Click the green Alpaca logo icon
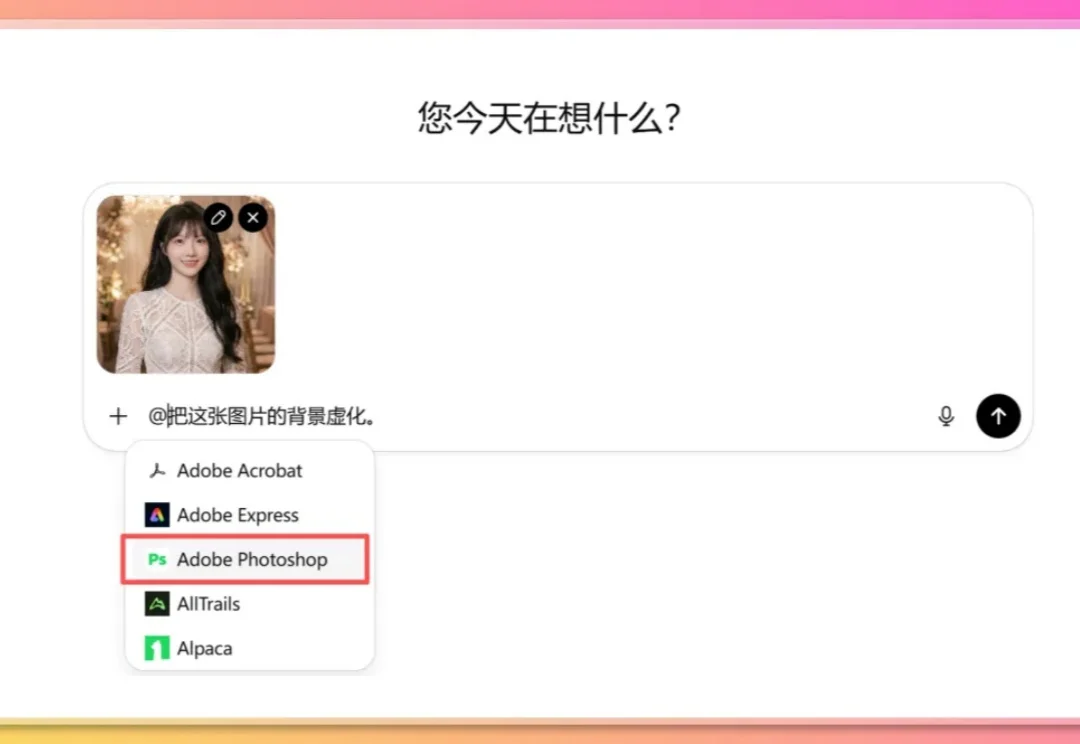The width and height of the screenshot is (1080, 744). pyautogui.click(x=157, y=648)
